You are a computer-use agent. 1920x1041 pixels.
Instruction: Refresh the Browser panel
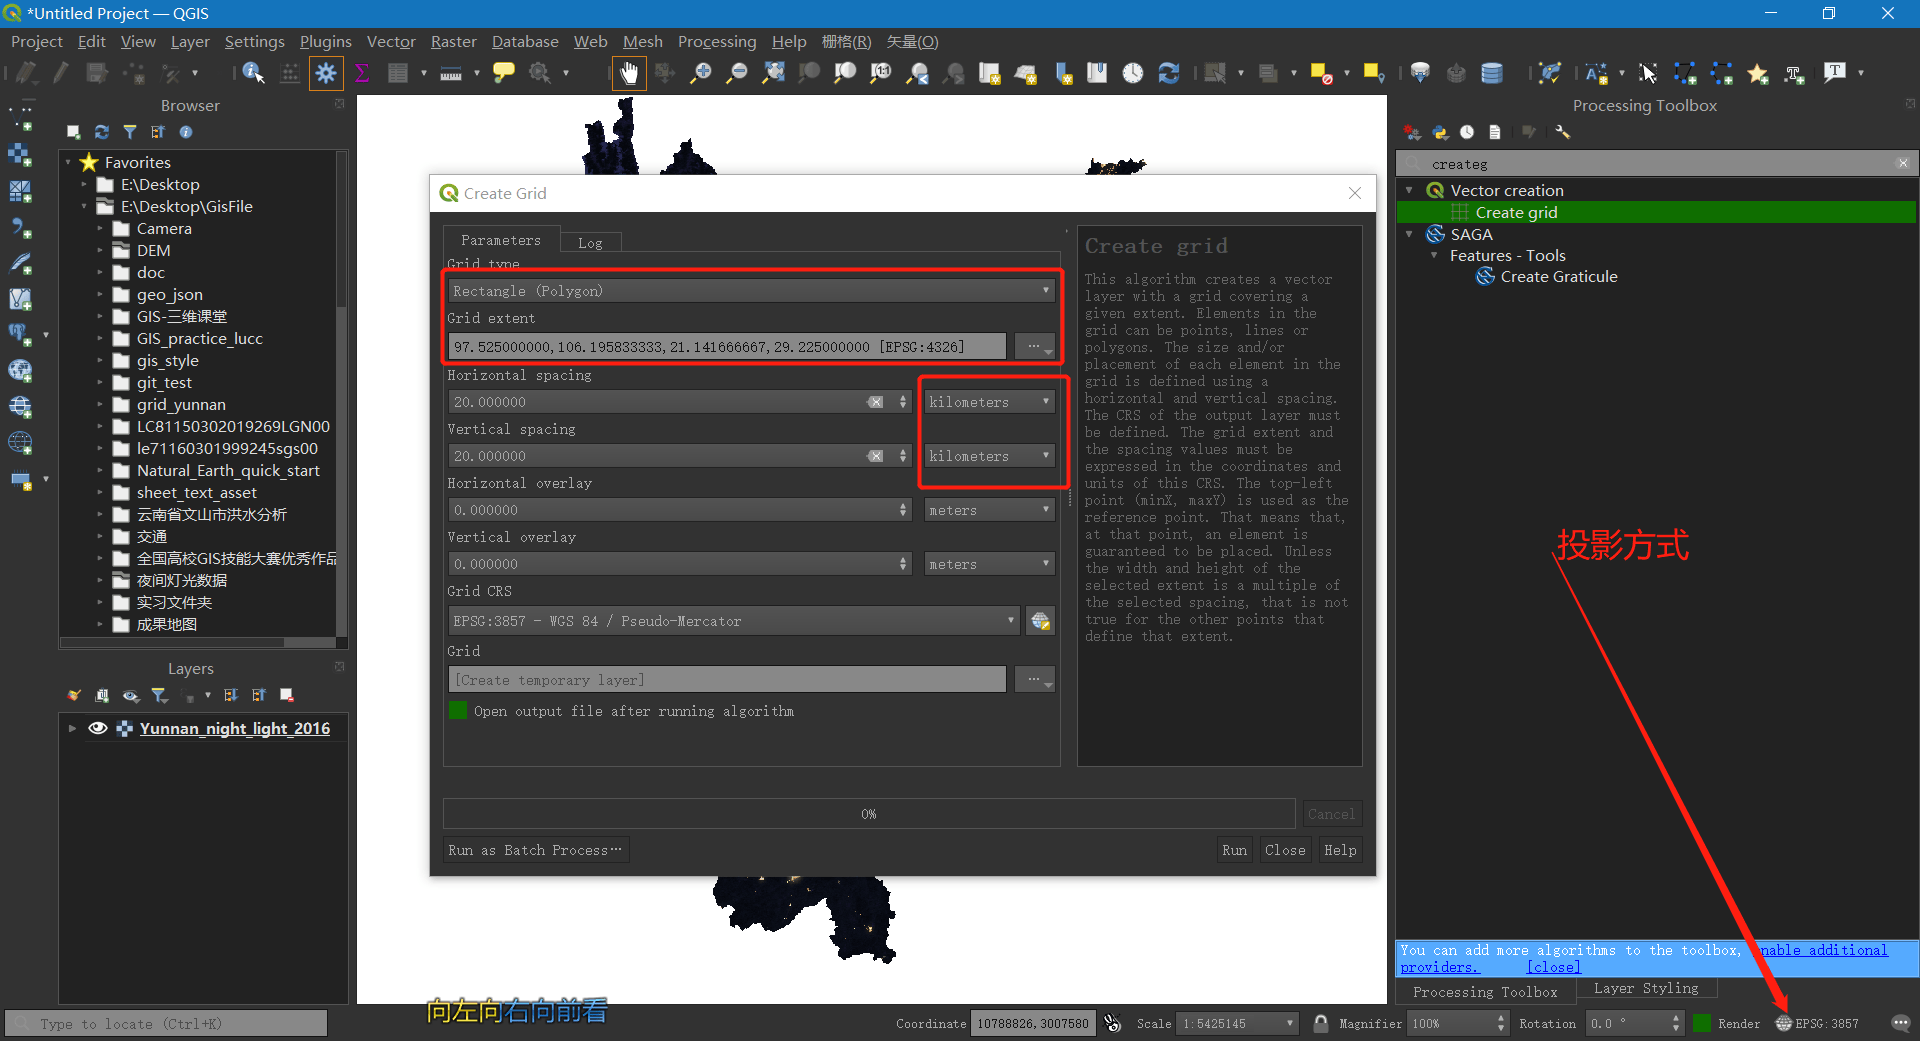pyautogui.click(x=101, y=132)
